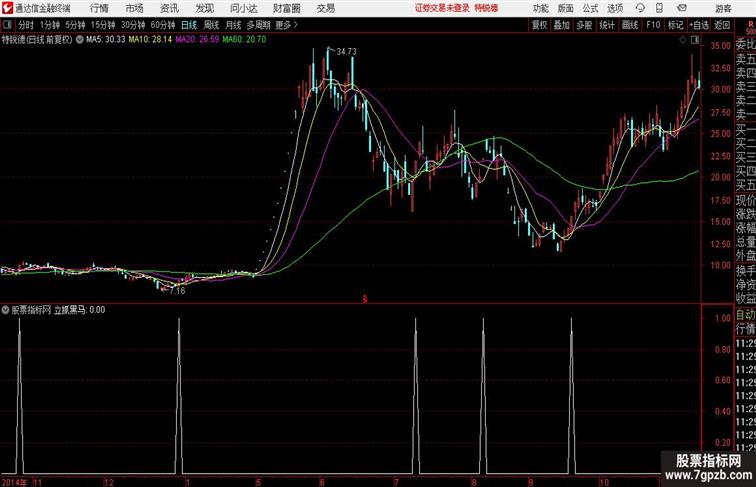The height and width of the screenshot is (487, 756).
Task: Click the diamond icon at chart top-right
Action: click(x=683, y=40)
